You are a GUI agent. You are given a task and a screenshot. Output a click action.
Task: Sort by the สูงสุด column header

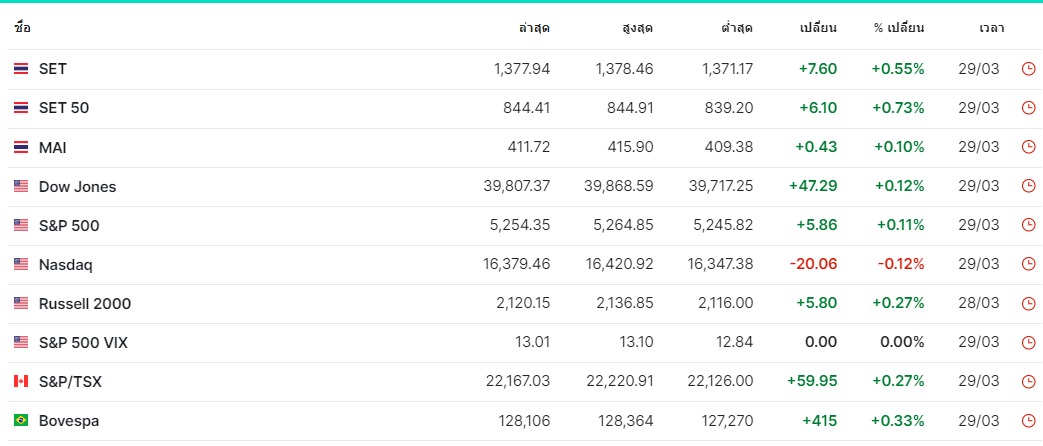(637, 28)
